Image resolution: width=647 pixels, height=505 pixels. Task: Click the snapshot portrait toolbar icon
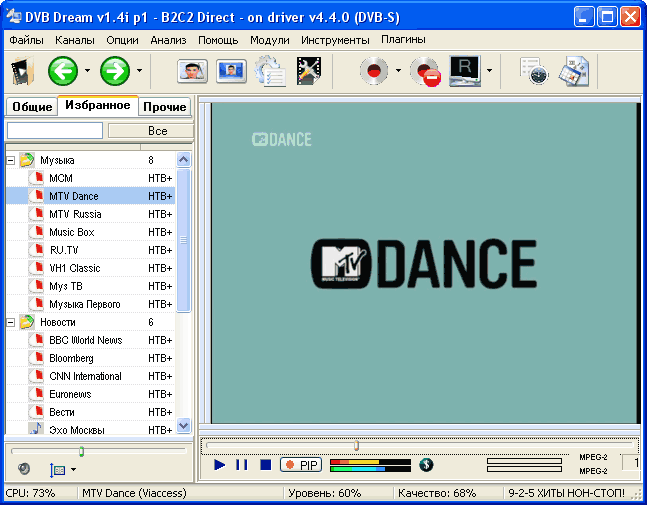click(x=192, y=71)
